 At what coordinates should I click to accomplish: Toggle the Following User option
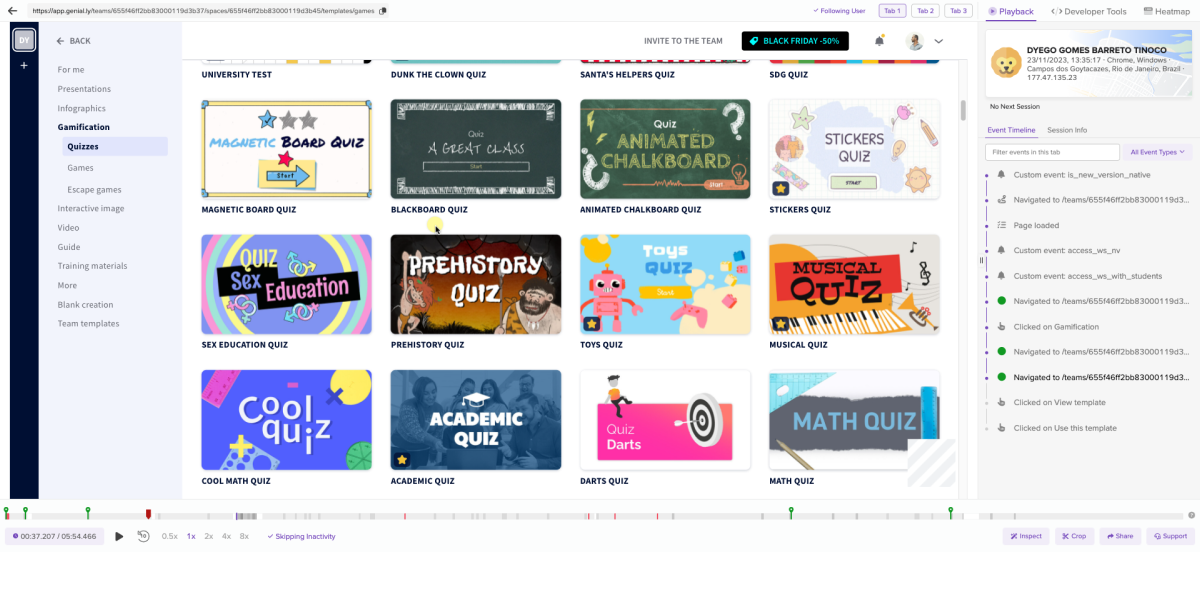click(839, 11)
